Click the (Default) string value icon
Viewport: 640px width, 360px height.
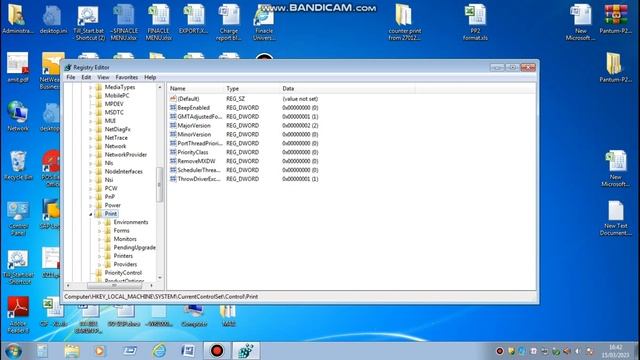[173, 99]
